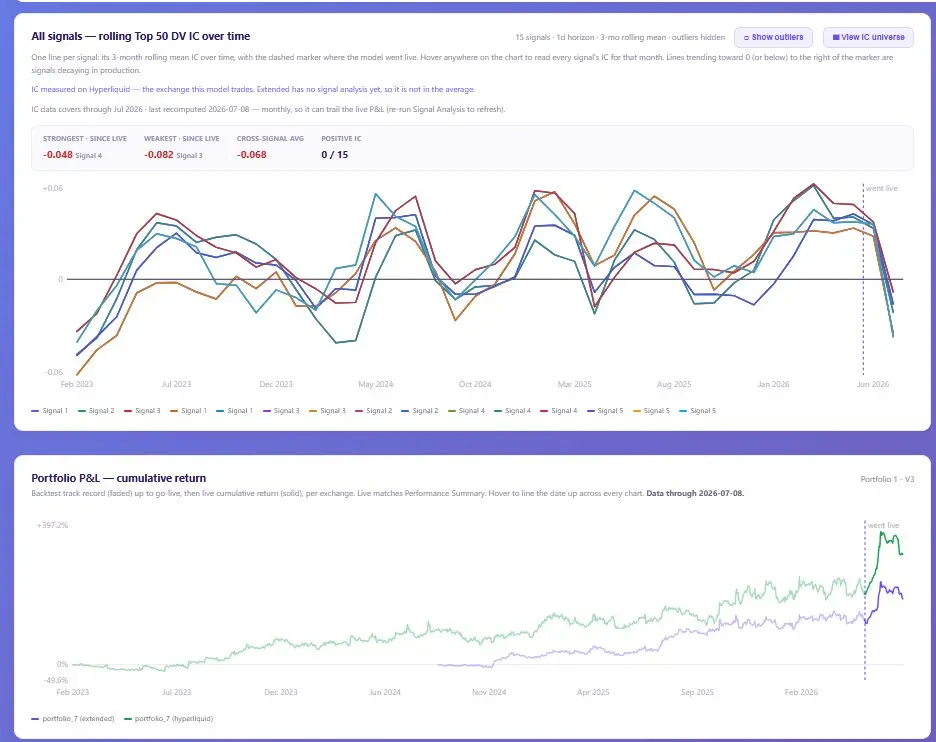Toggle the last cyan Signal 5 legend entry

coord(697,411)
